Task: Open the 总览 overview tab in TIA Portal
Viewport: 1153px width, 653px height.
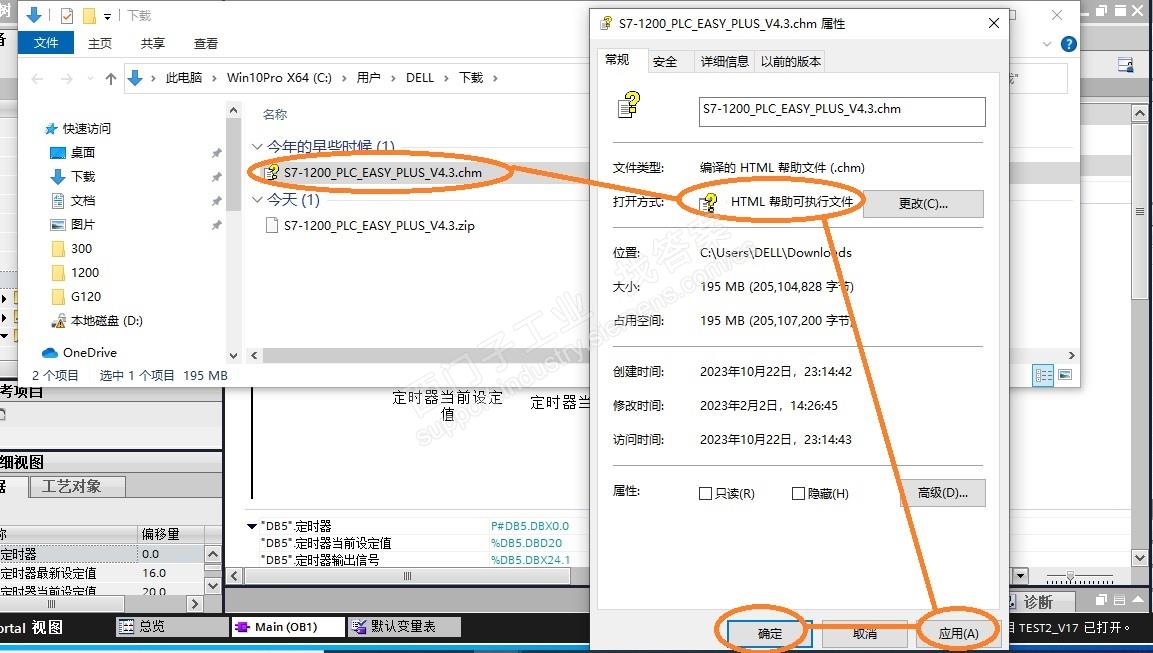Action: coord(171,627)
